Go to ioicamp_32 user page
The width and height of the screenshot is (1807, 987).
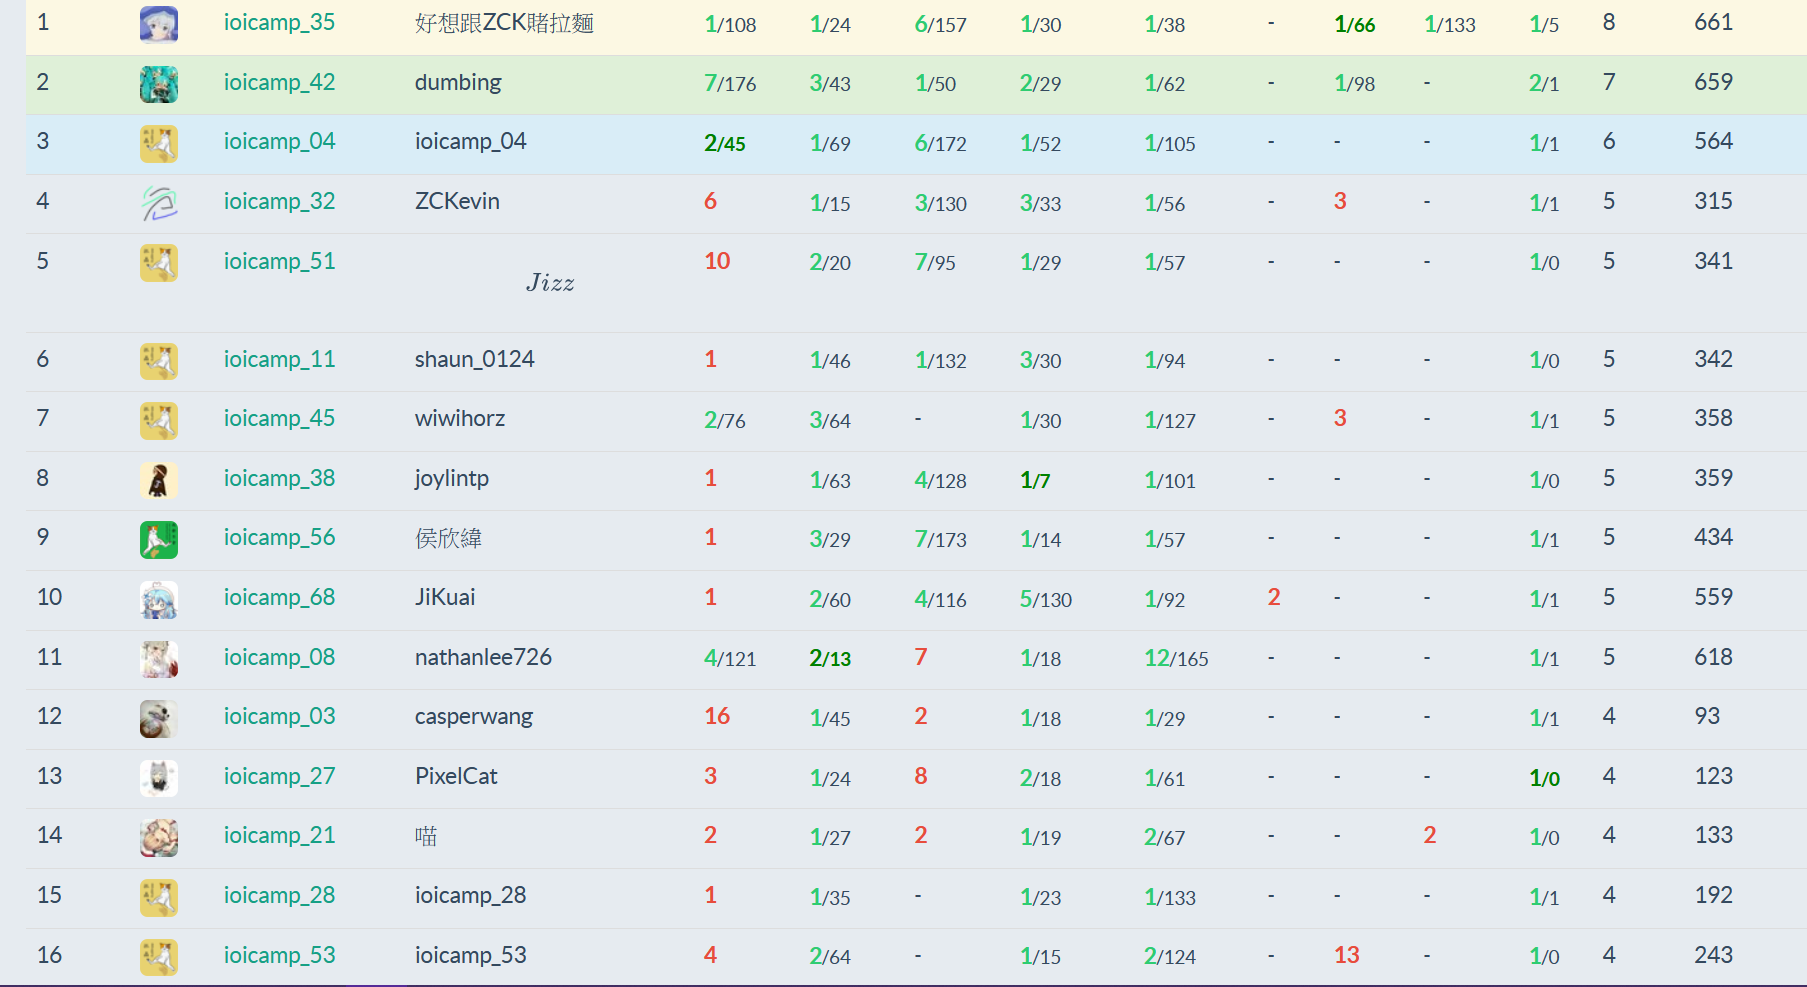click(279, 202)
